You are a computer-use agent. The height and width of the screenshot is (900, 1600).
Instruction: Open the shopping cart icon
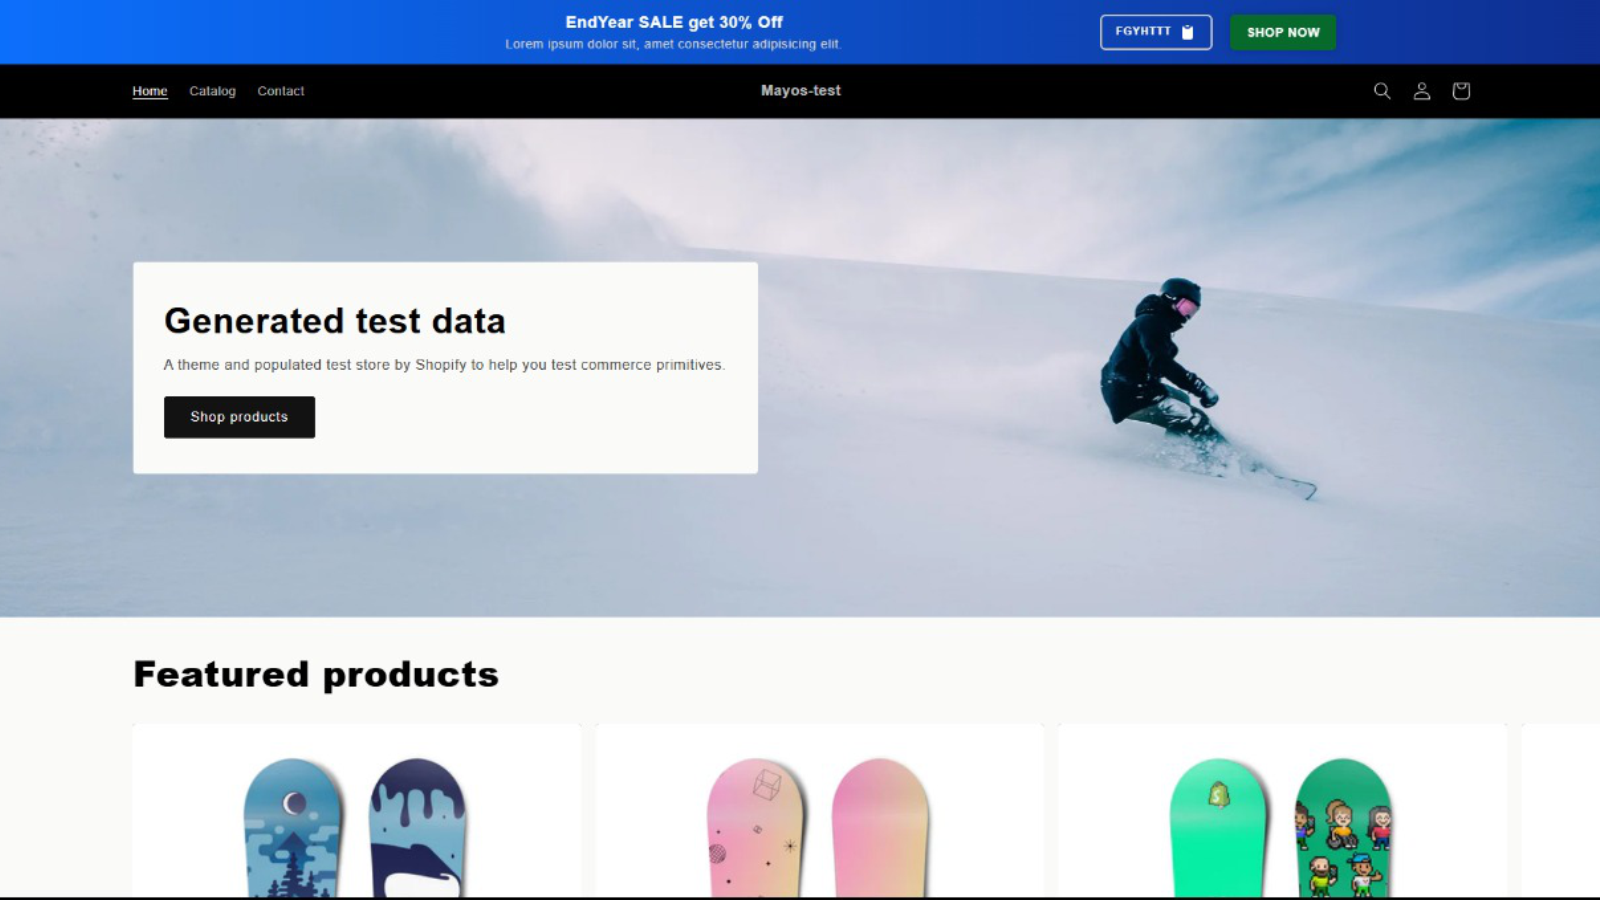(x=1461, y=91)
